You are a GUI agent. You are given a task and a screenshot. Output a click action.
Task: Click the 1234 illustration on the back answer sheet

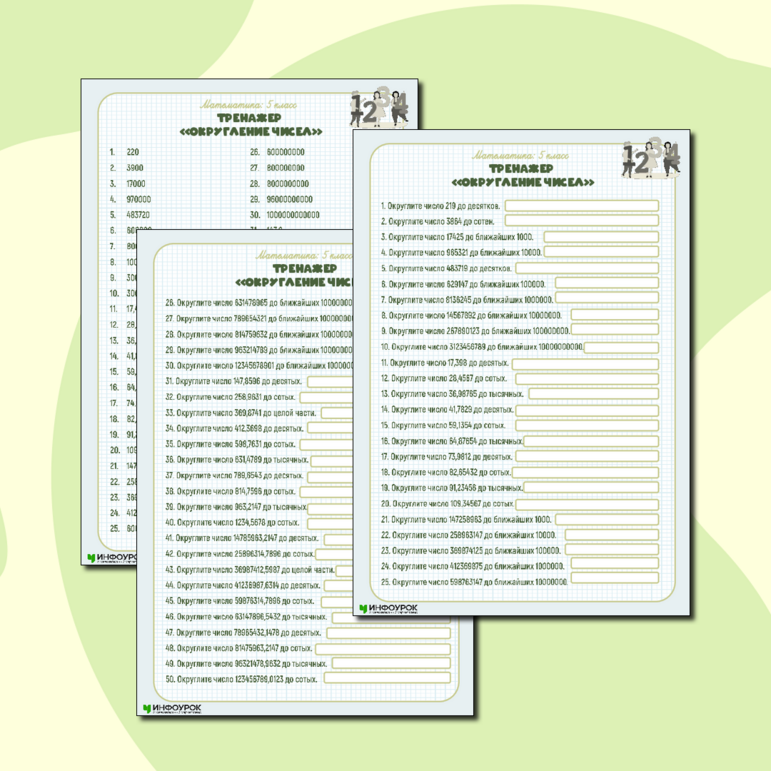click(x=380, y=109)
